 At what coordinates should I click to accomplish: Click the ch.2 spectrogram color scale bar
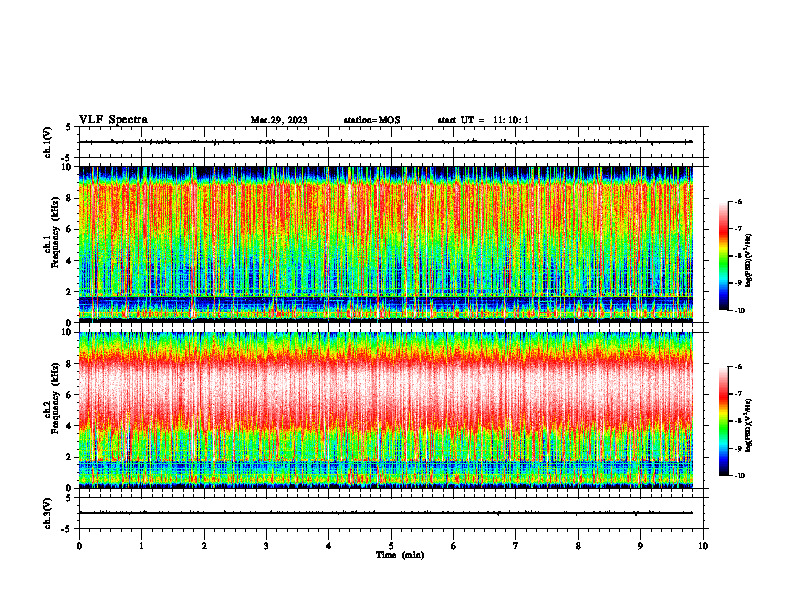point(724,421)
